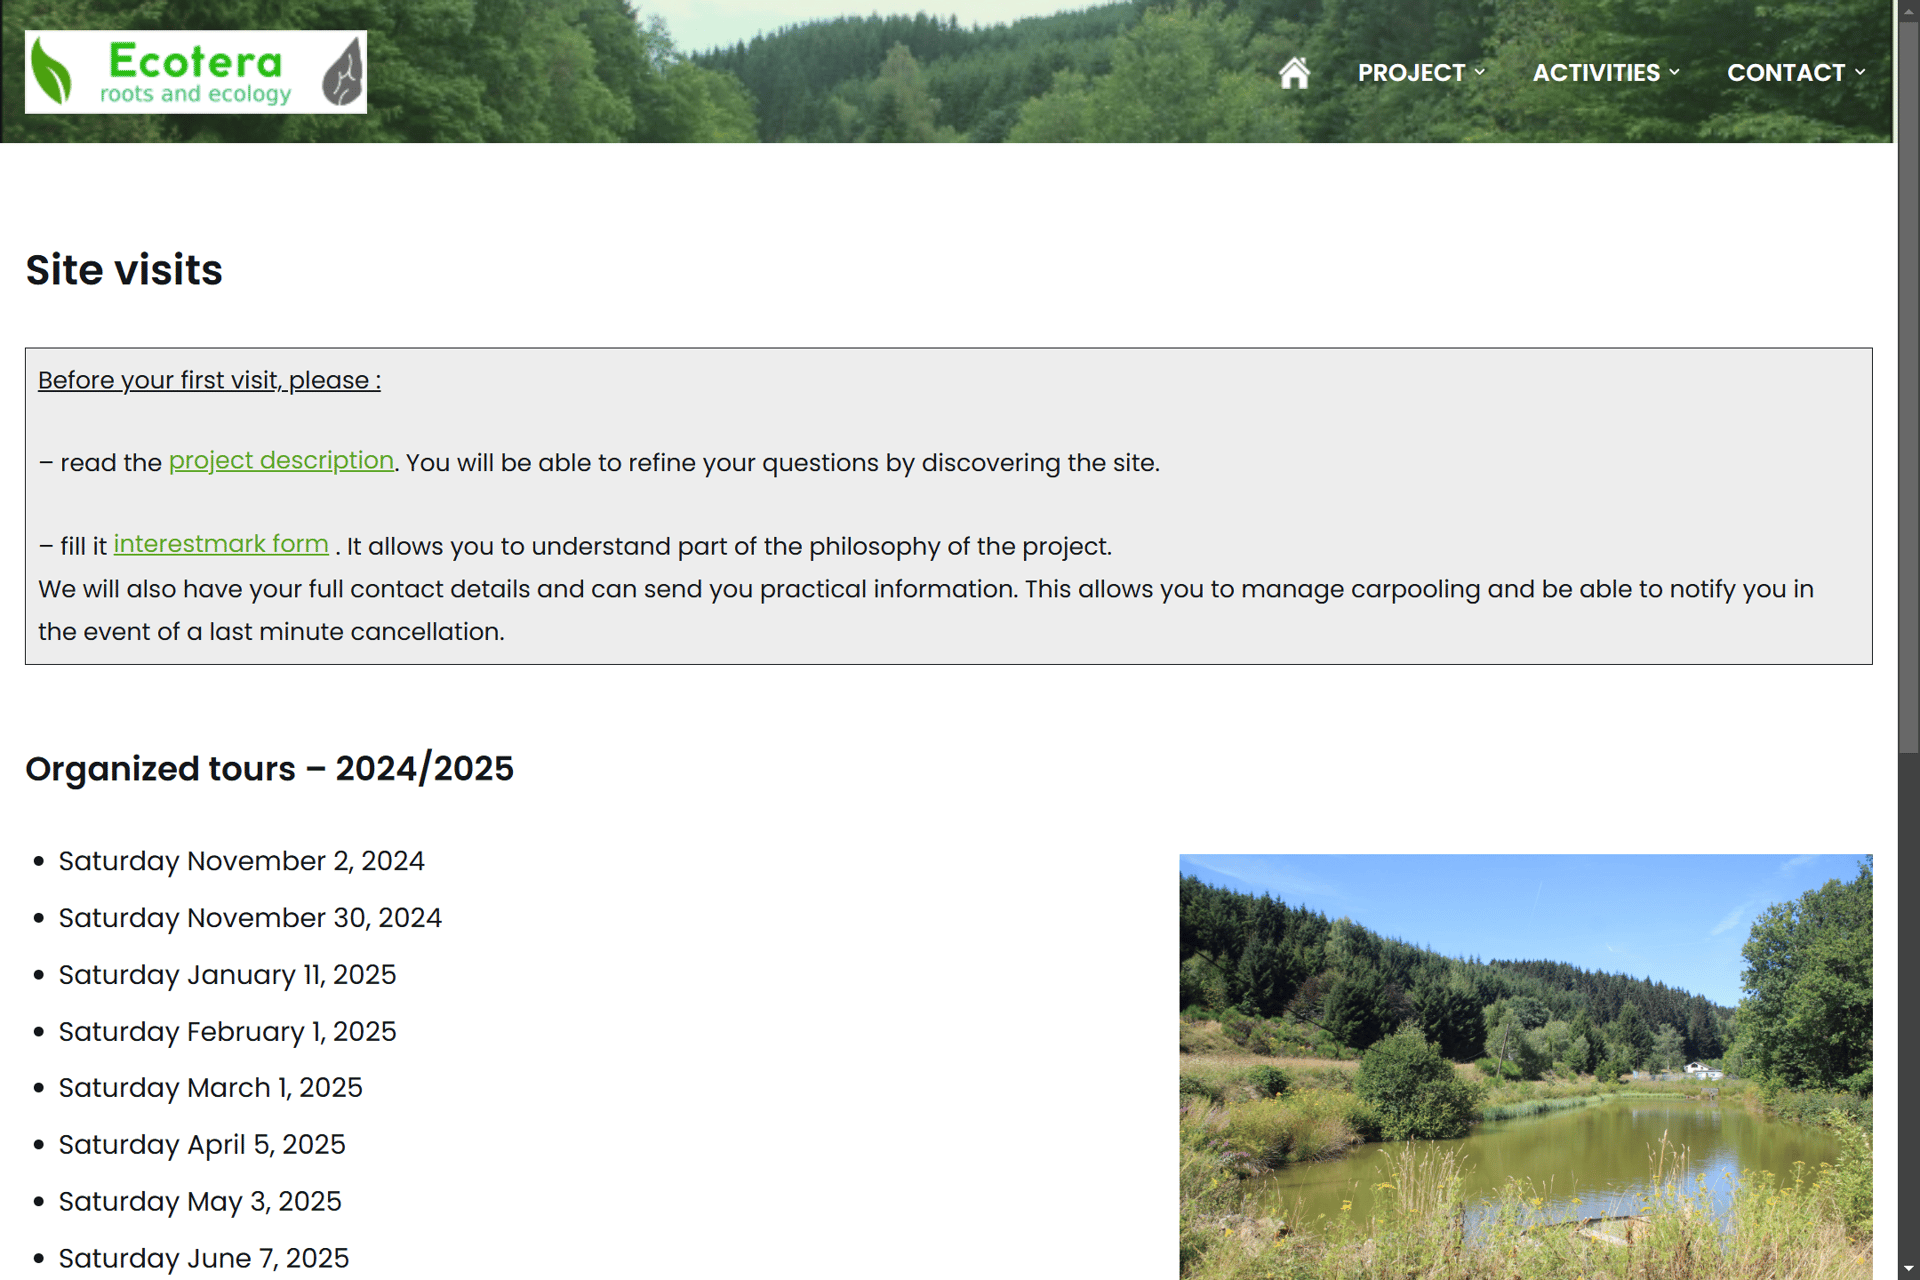
Task: Follow the project description link
Action: [x=281, y=461]
